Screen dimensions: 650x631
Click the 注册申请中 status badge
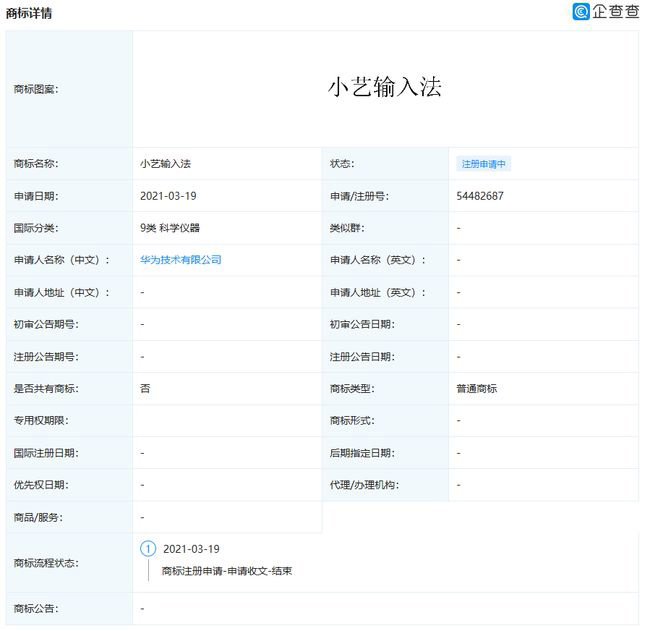[x=483, y=164]
